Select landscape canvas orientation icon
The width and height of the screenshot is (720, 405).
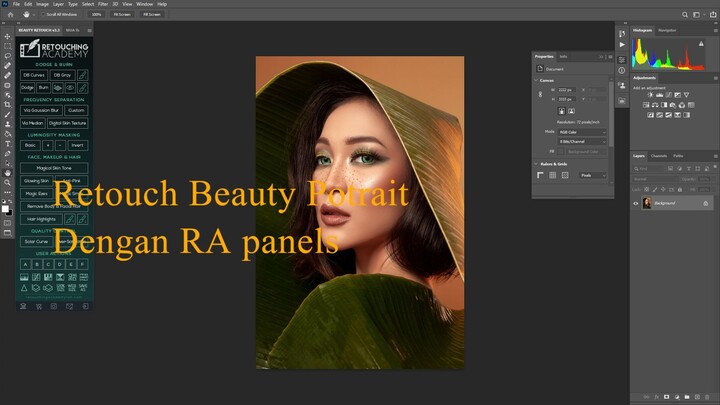coord(571,111)
